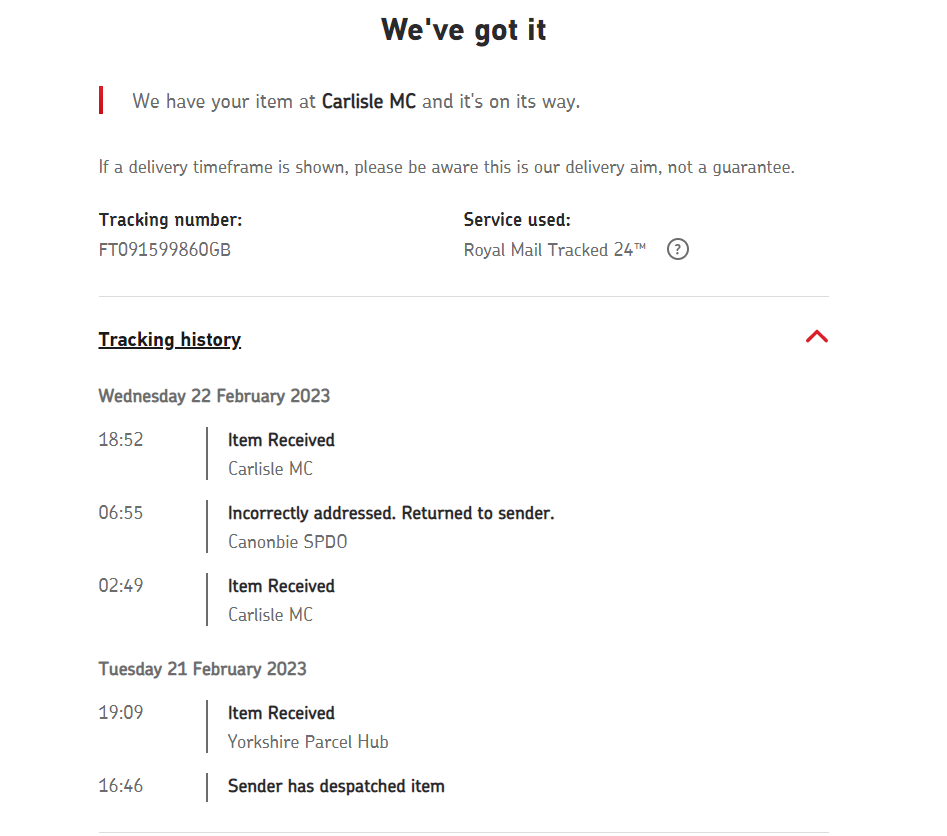Open the Tracking history link
This screenshot has width=947, height=836.
click(169, 339)
